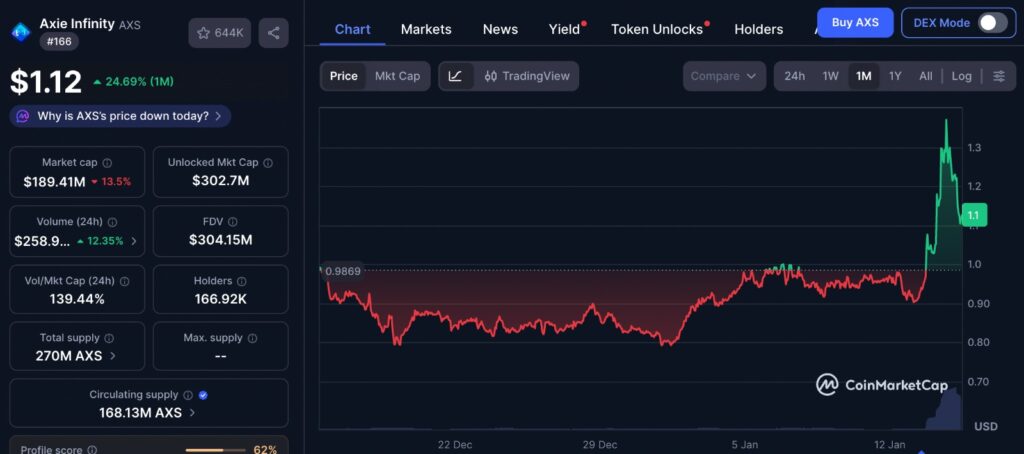Set chart range to All
The height and width of the screenshot is (454, 1024).
[925, 76]
